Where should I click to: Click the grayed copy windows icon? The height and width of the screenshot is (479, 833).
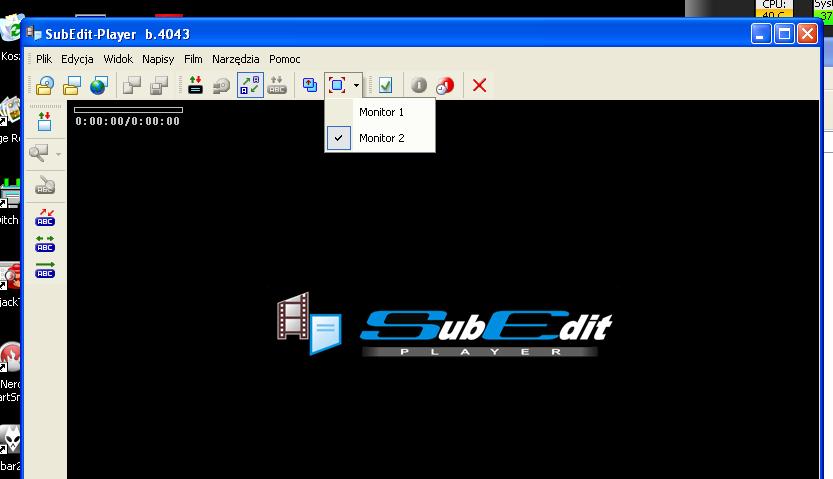coord(132,85)
